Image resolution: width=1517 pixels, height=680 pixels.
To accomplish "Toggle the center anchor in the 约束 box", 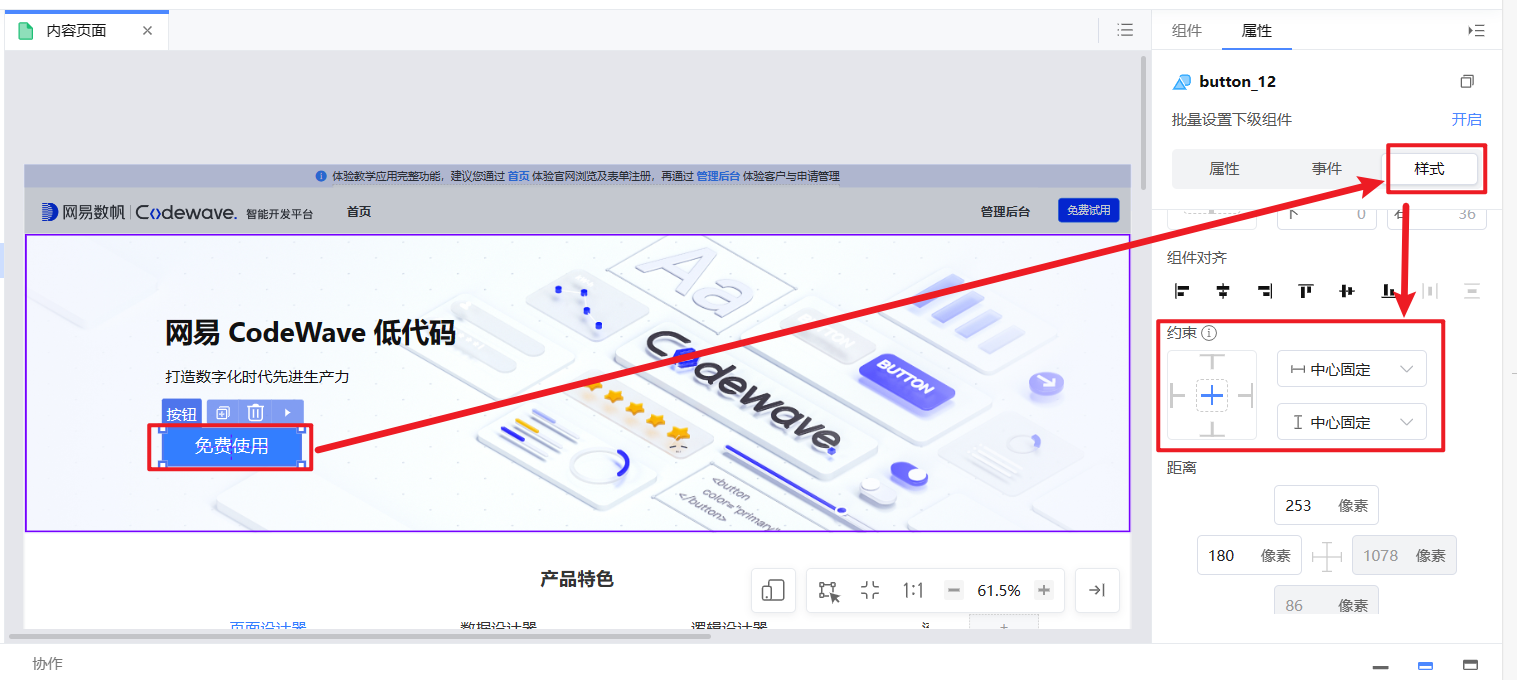I will pos(1211,395).
